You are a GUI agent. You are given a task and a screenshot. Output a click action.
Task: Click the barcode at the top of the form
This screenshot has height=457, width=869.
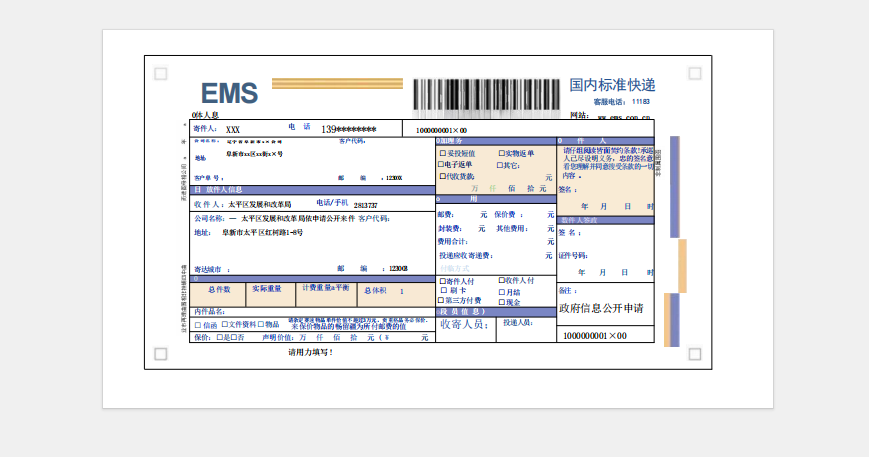click(487, 96)
